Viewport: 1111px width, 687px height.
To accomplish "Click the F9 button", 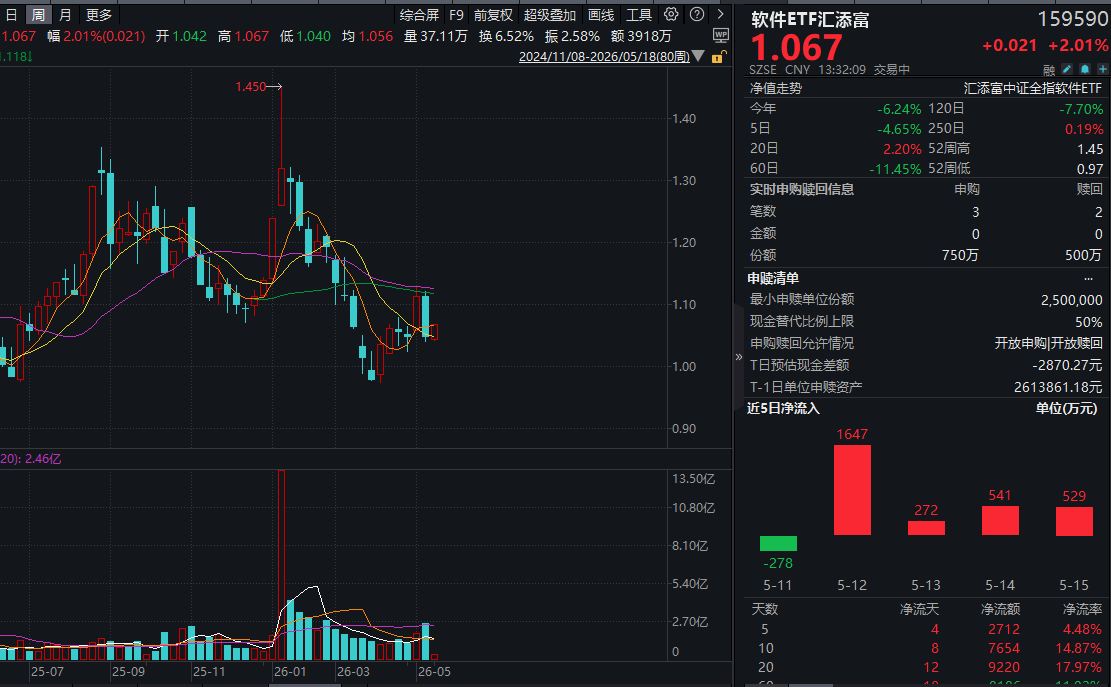I will tap(457, 15).
